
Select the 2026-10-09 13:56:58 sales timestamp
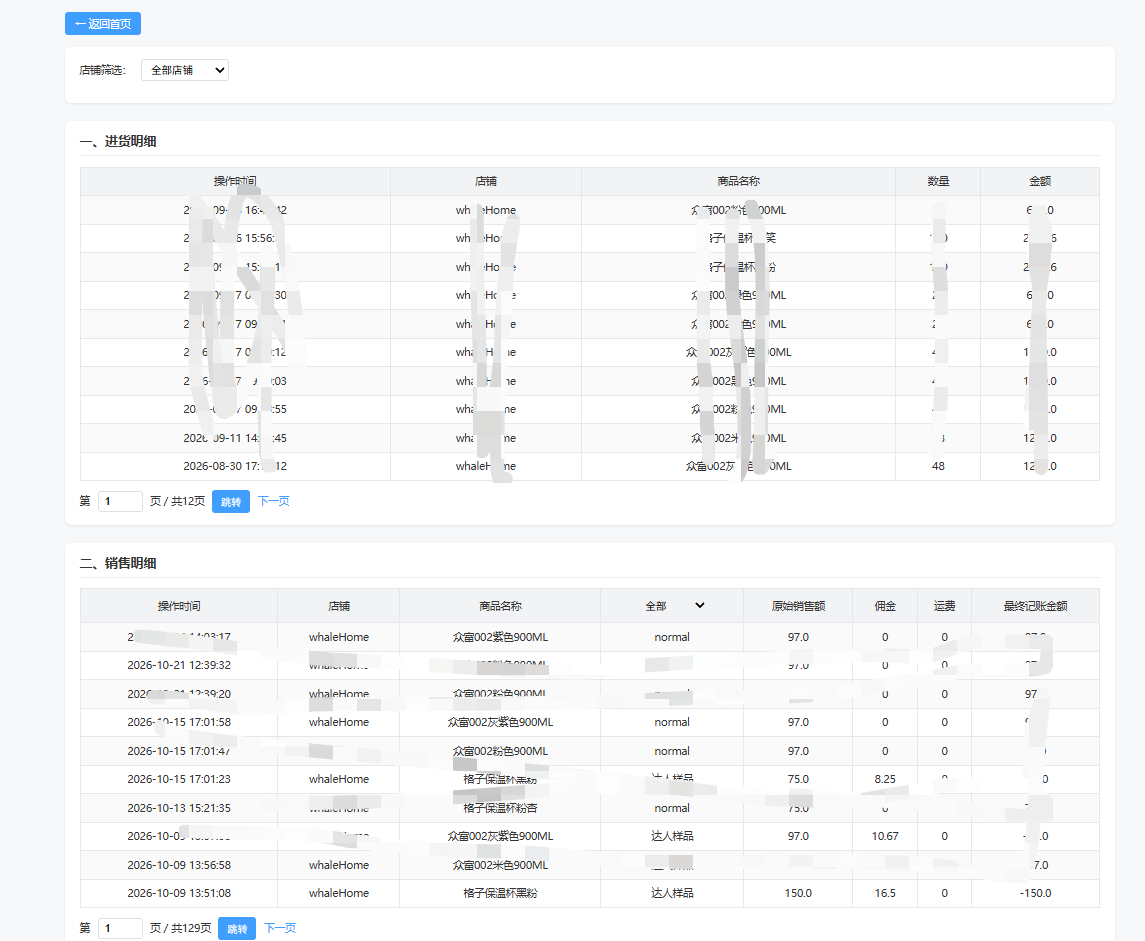click(179, 865)
